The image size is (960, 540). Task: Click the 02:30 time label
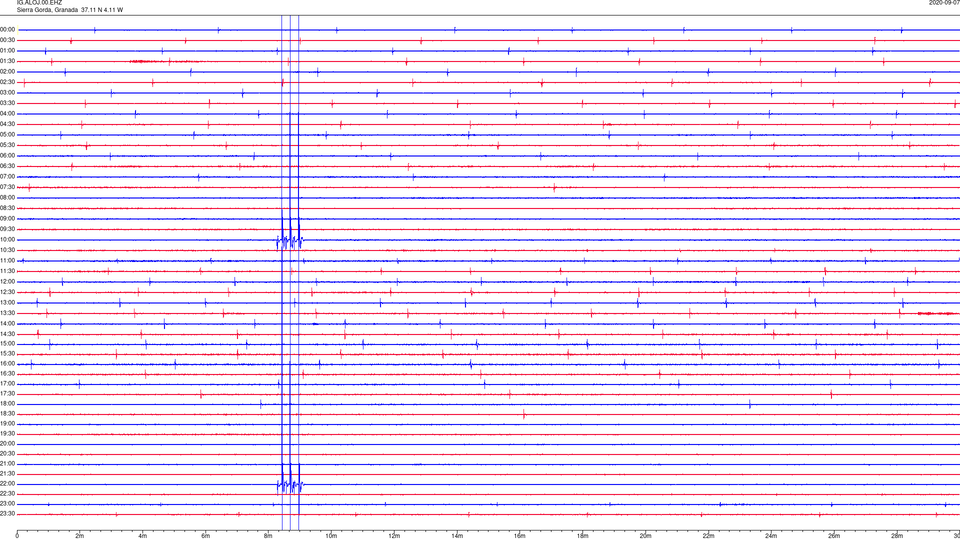coord(8,82)
